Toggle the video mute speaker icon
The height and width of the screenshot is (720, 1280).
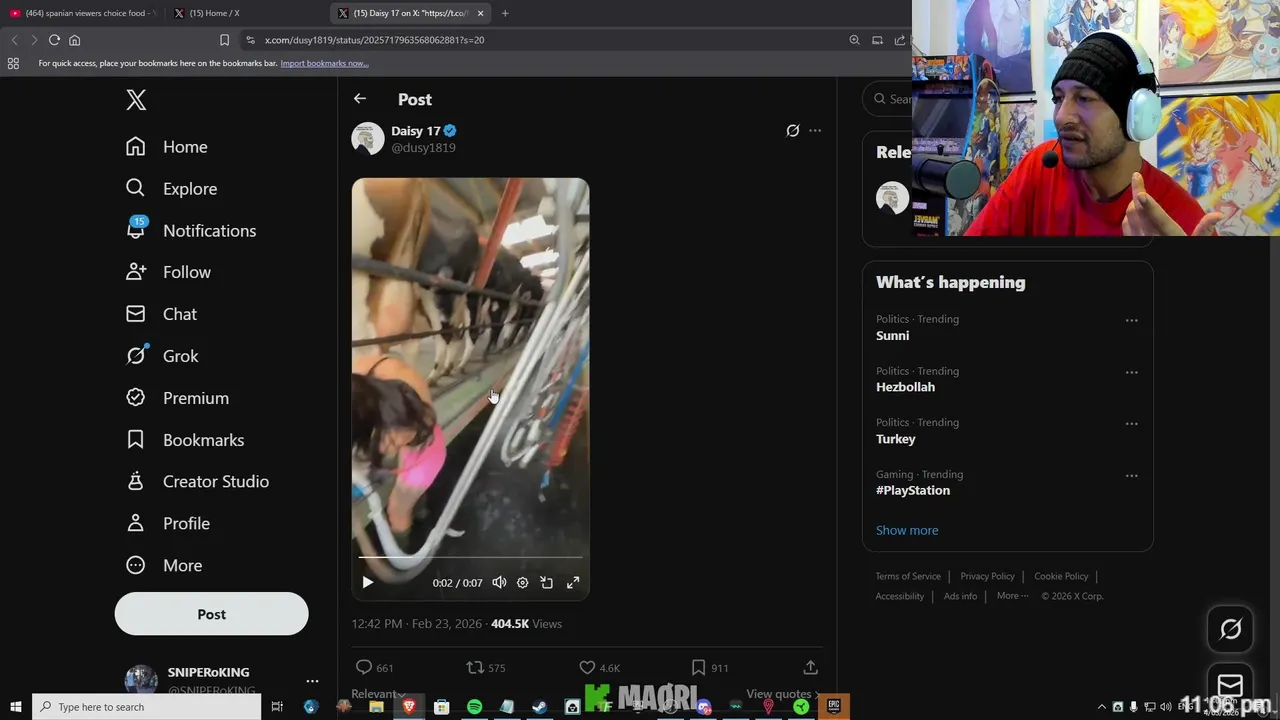[499, 582]
